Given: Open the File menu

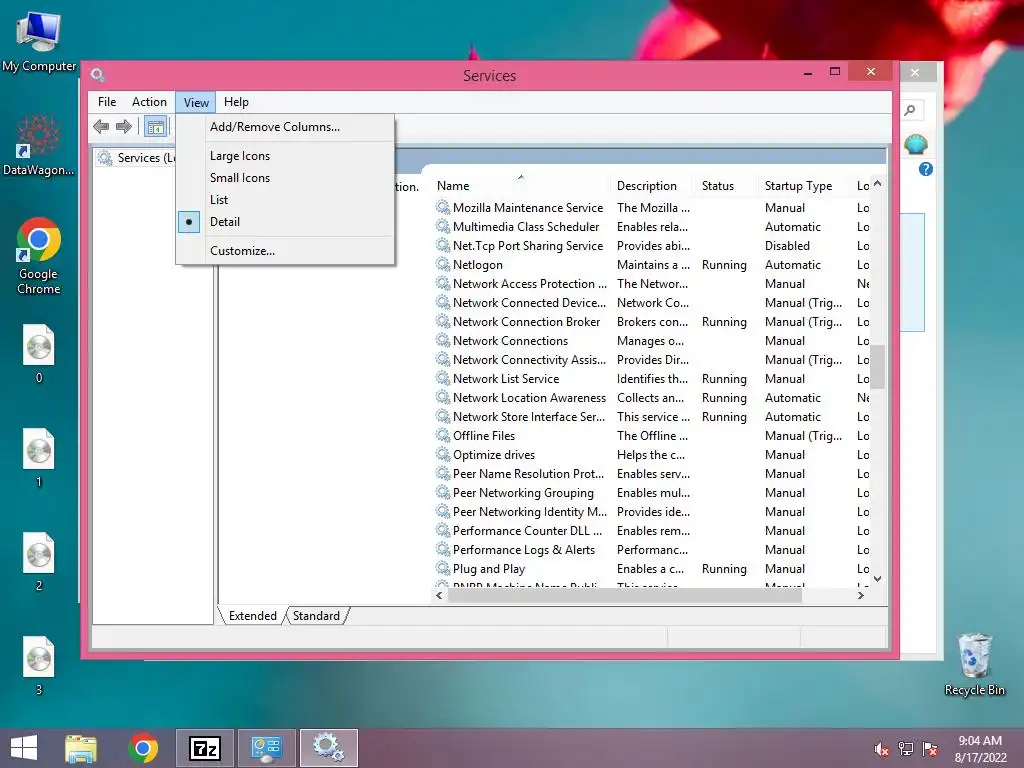Looking at the screenshot, I should click(107, 102).
